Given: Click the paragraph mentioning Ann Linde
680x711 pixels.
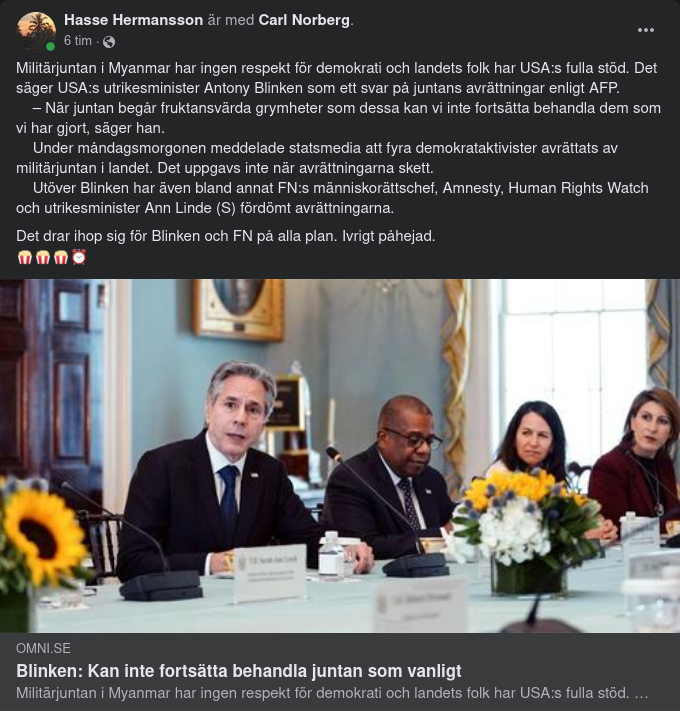Looking at the screenshot, I should (x=332, y=198).
